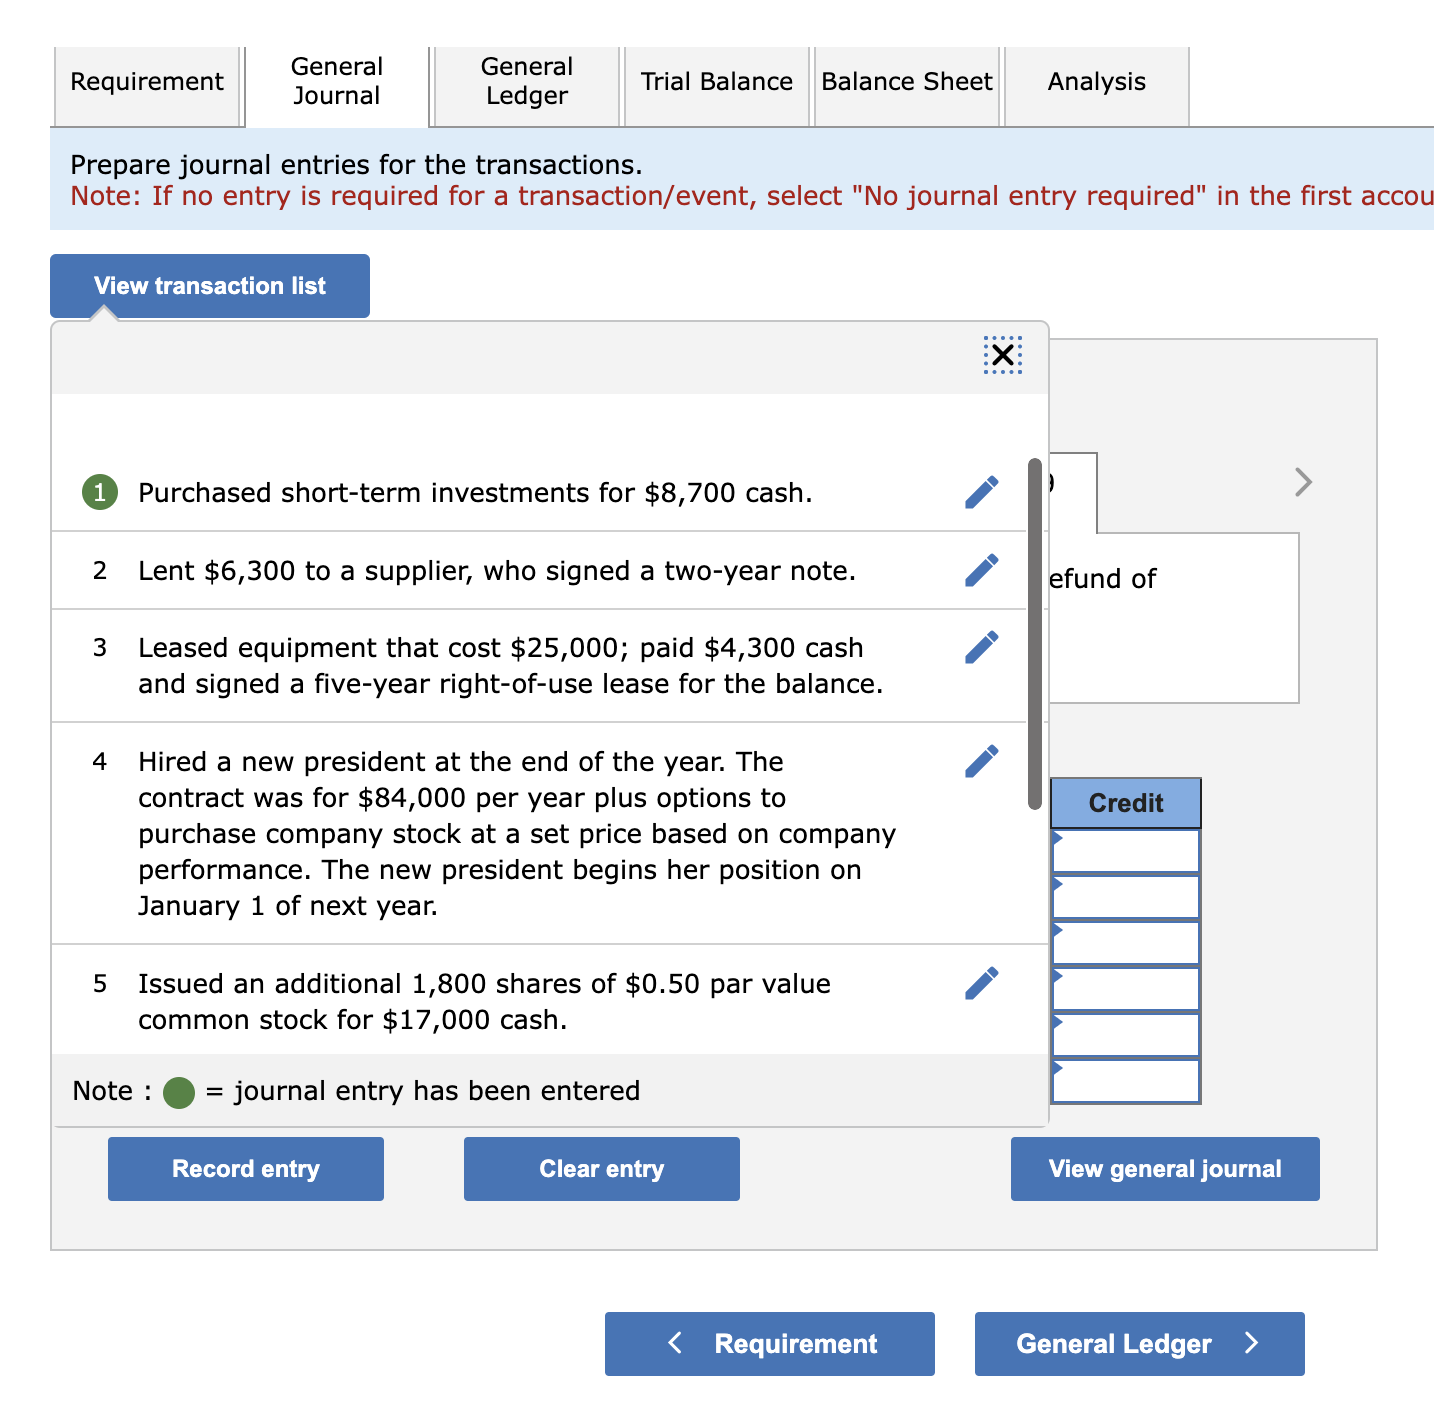Open the account dropdown in the first Credit row
Image resolution: width=1434 pixels, height=1414 pixels.
click(x=1056, y=850)
